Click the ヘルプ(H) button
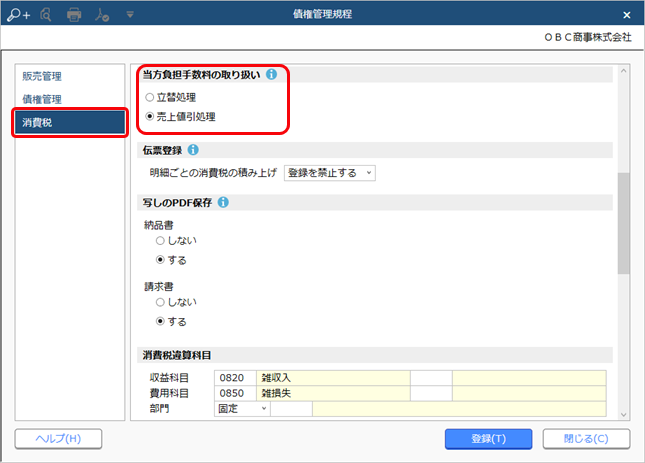The width and height of the screenshot is (645, 463). 58,439
